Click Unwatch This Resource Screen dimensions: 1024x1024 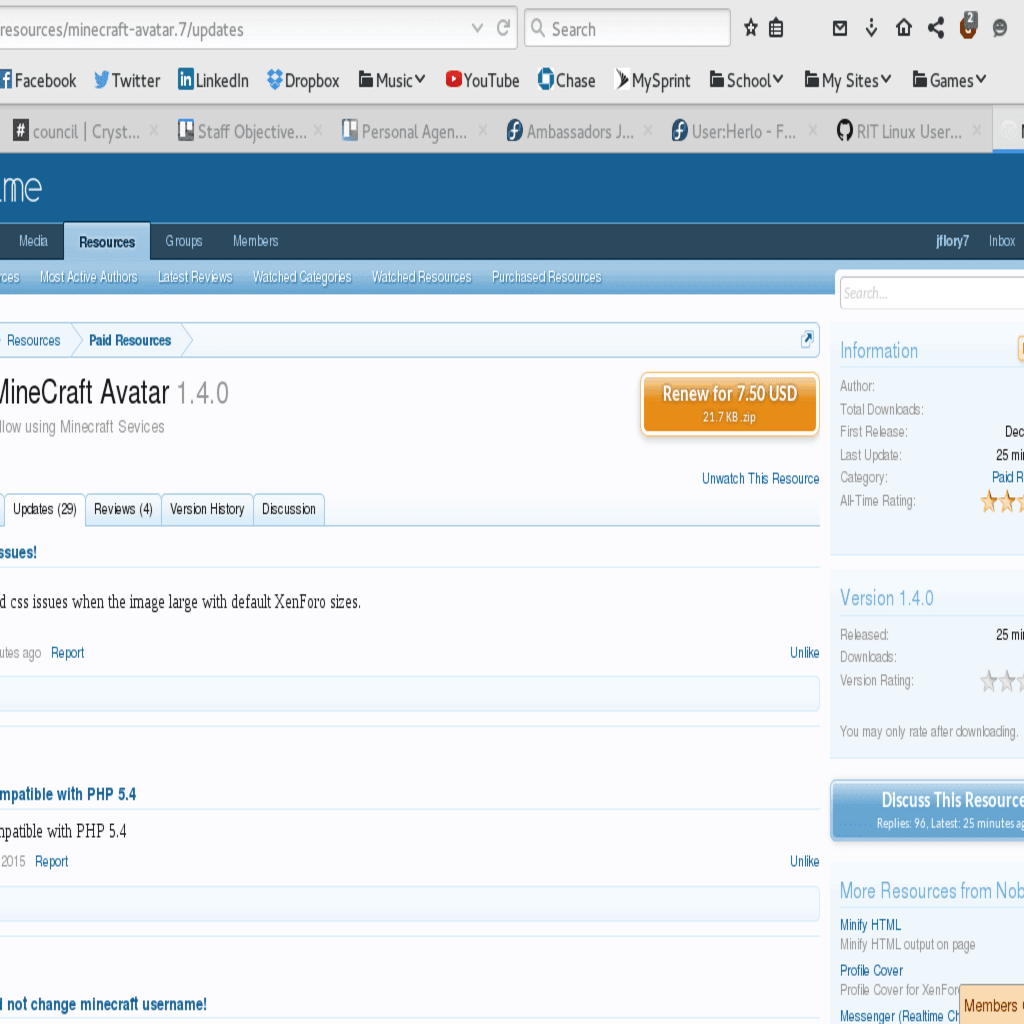tap(760, 479)
